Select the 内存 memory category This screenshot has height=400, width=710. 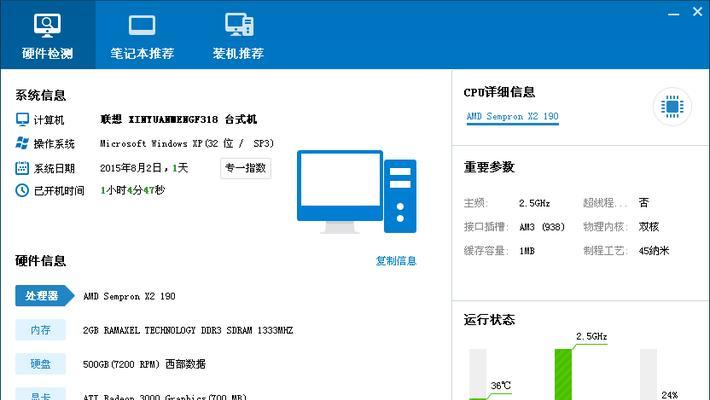(40, 330)
